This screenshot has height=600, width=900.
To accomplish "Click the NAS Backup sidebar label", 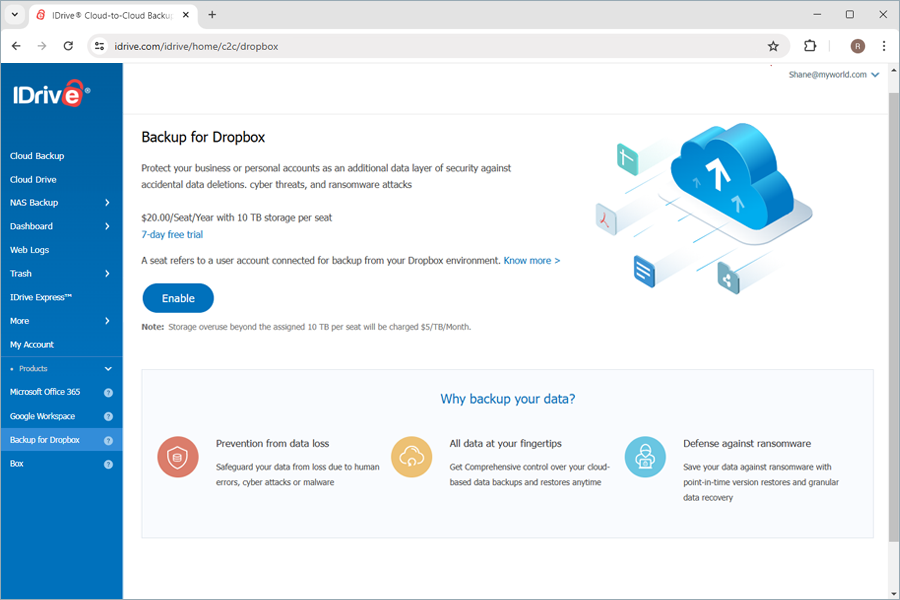I will coord(34,203).
